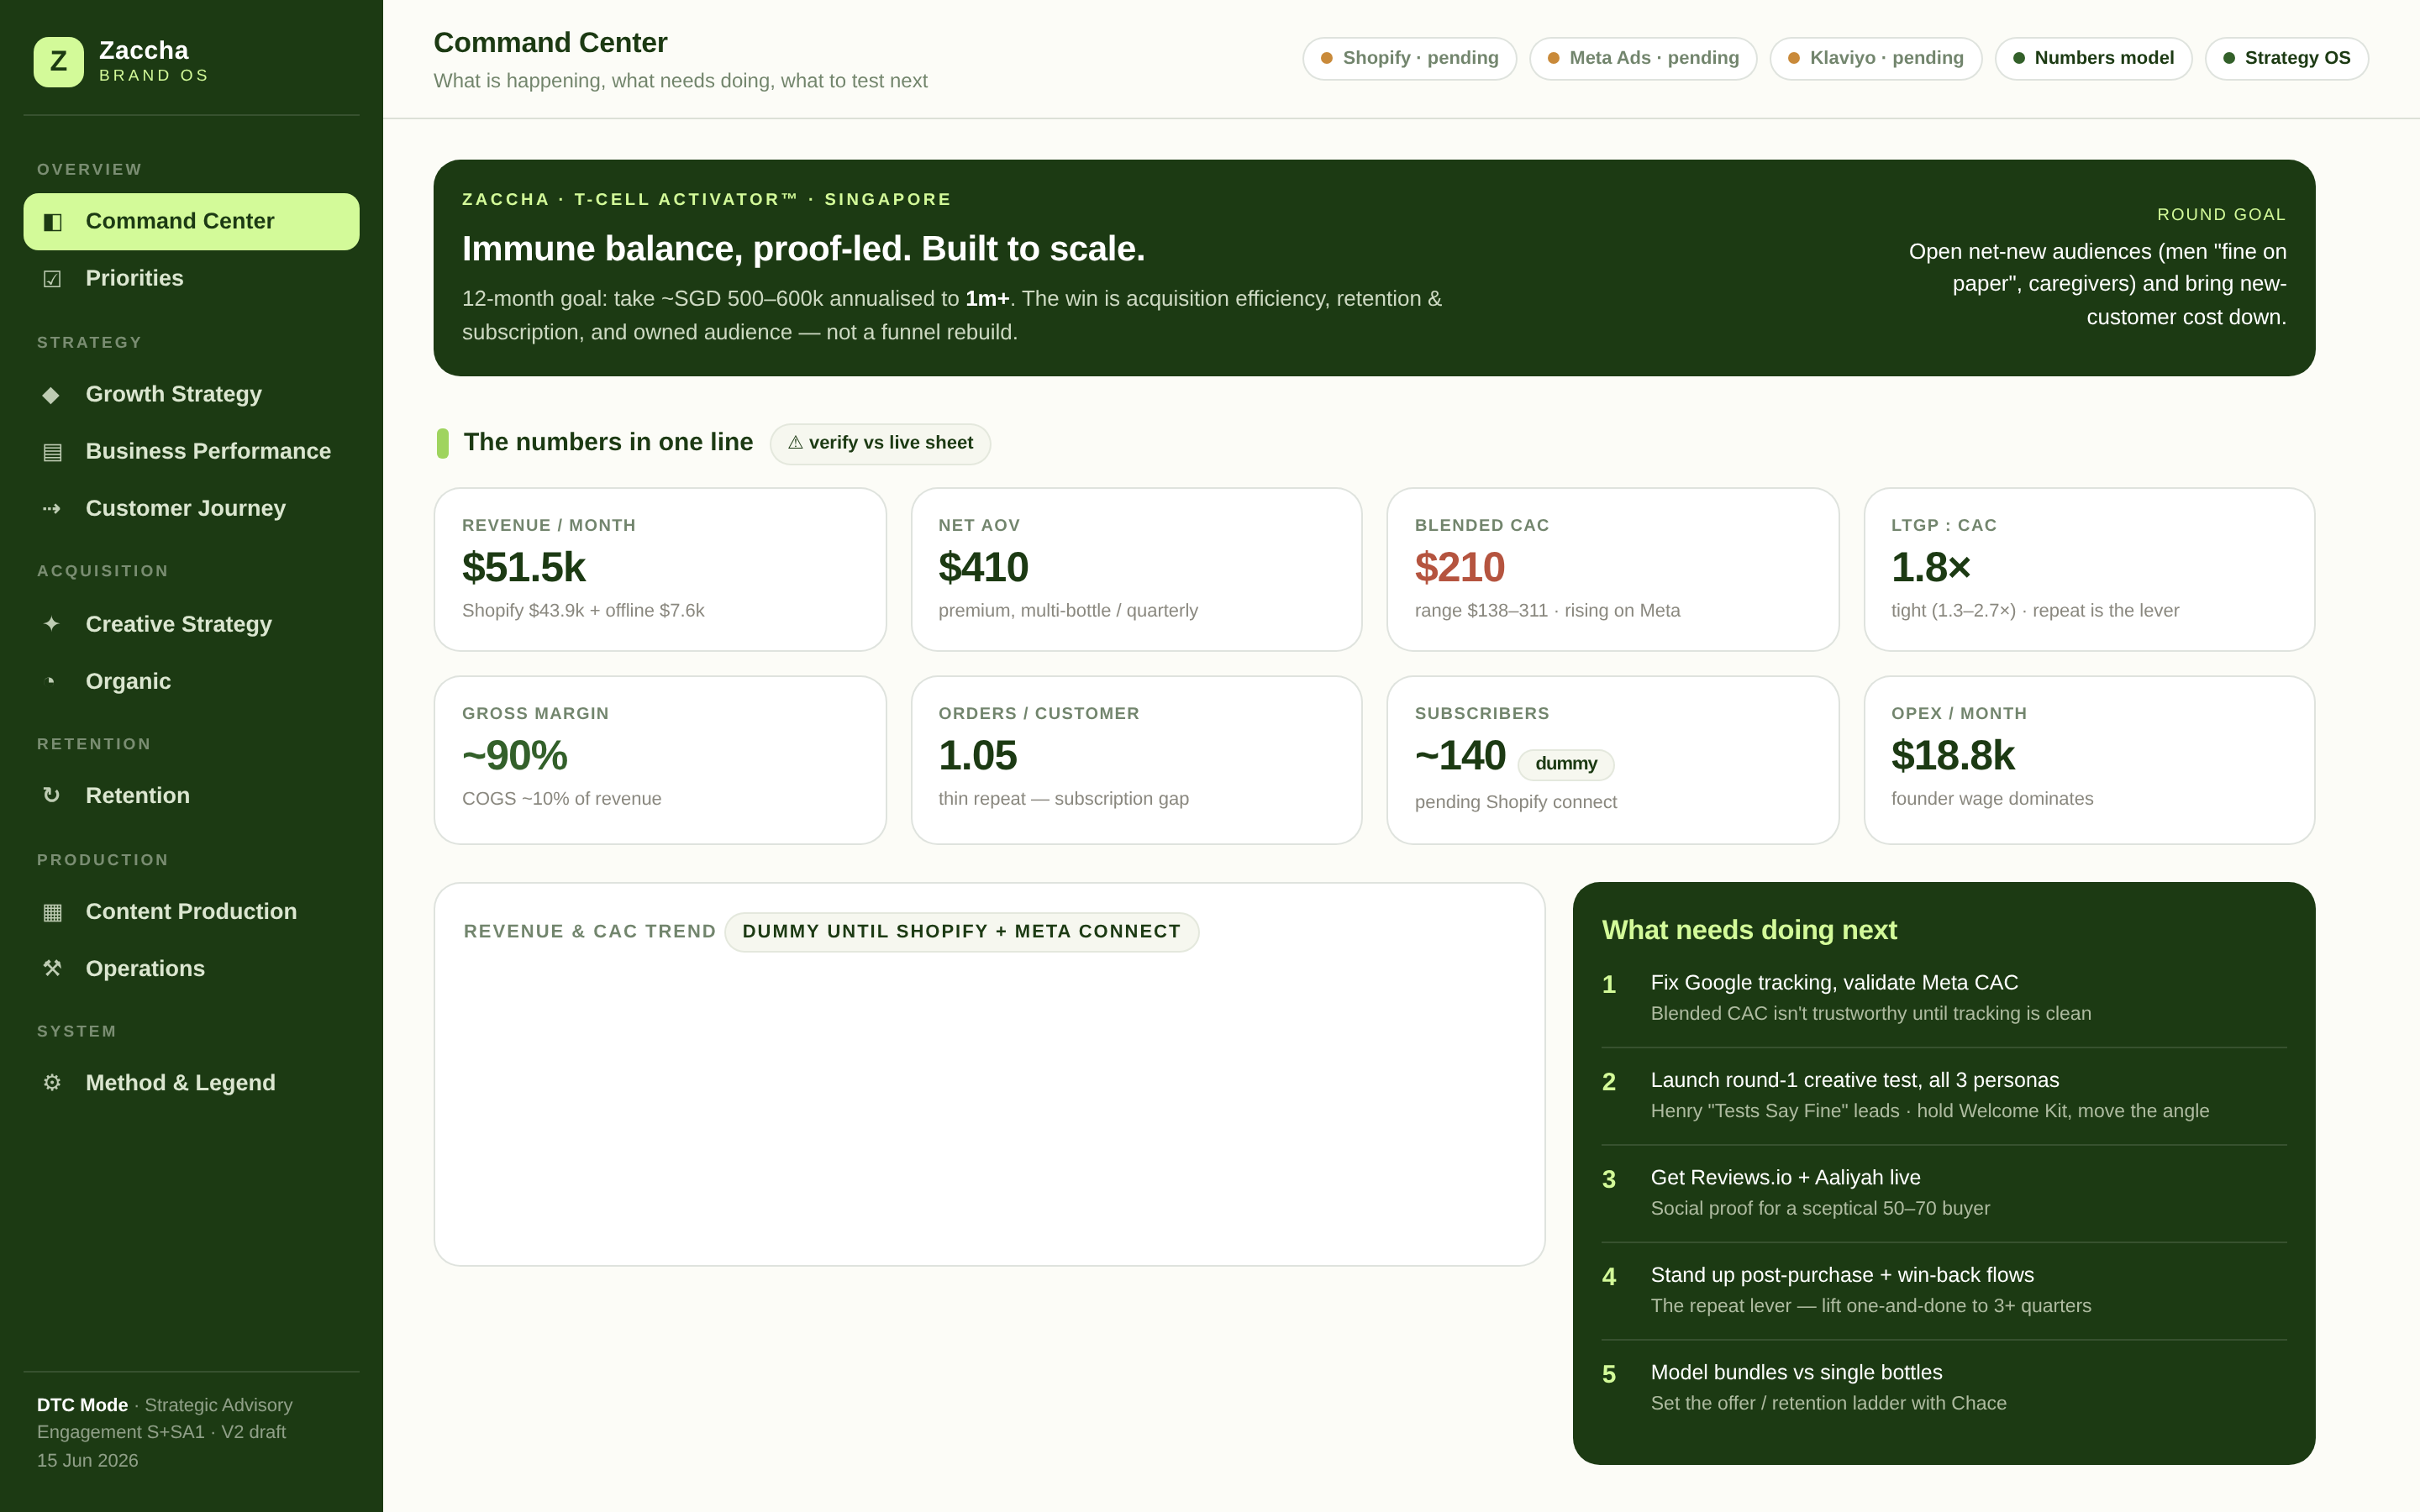Image resolution: width=2420 pixels, height=1512 pixels.
Task: Click the Organic dot icon
Action: pos(52,681)
